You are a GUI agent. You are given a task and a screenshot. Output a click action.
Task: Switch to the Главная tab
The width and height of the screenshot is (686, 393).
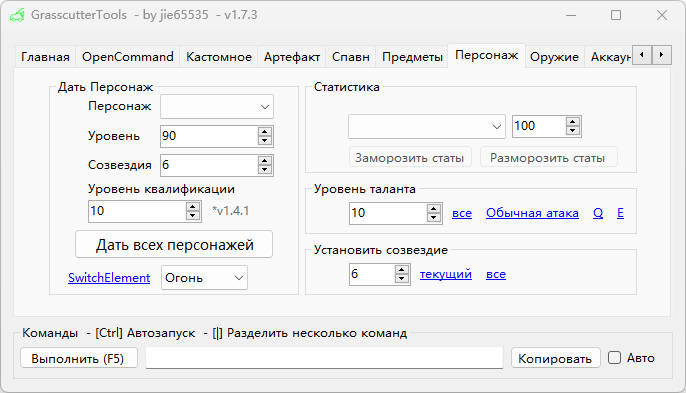[46, 57]
